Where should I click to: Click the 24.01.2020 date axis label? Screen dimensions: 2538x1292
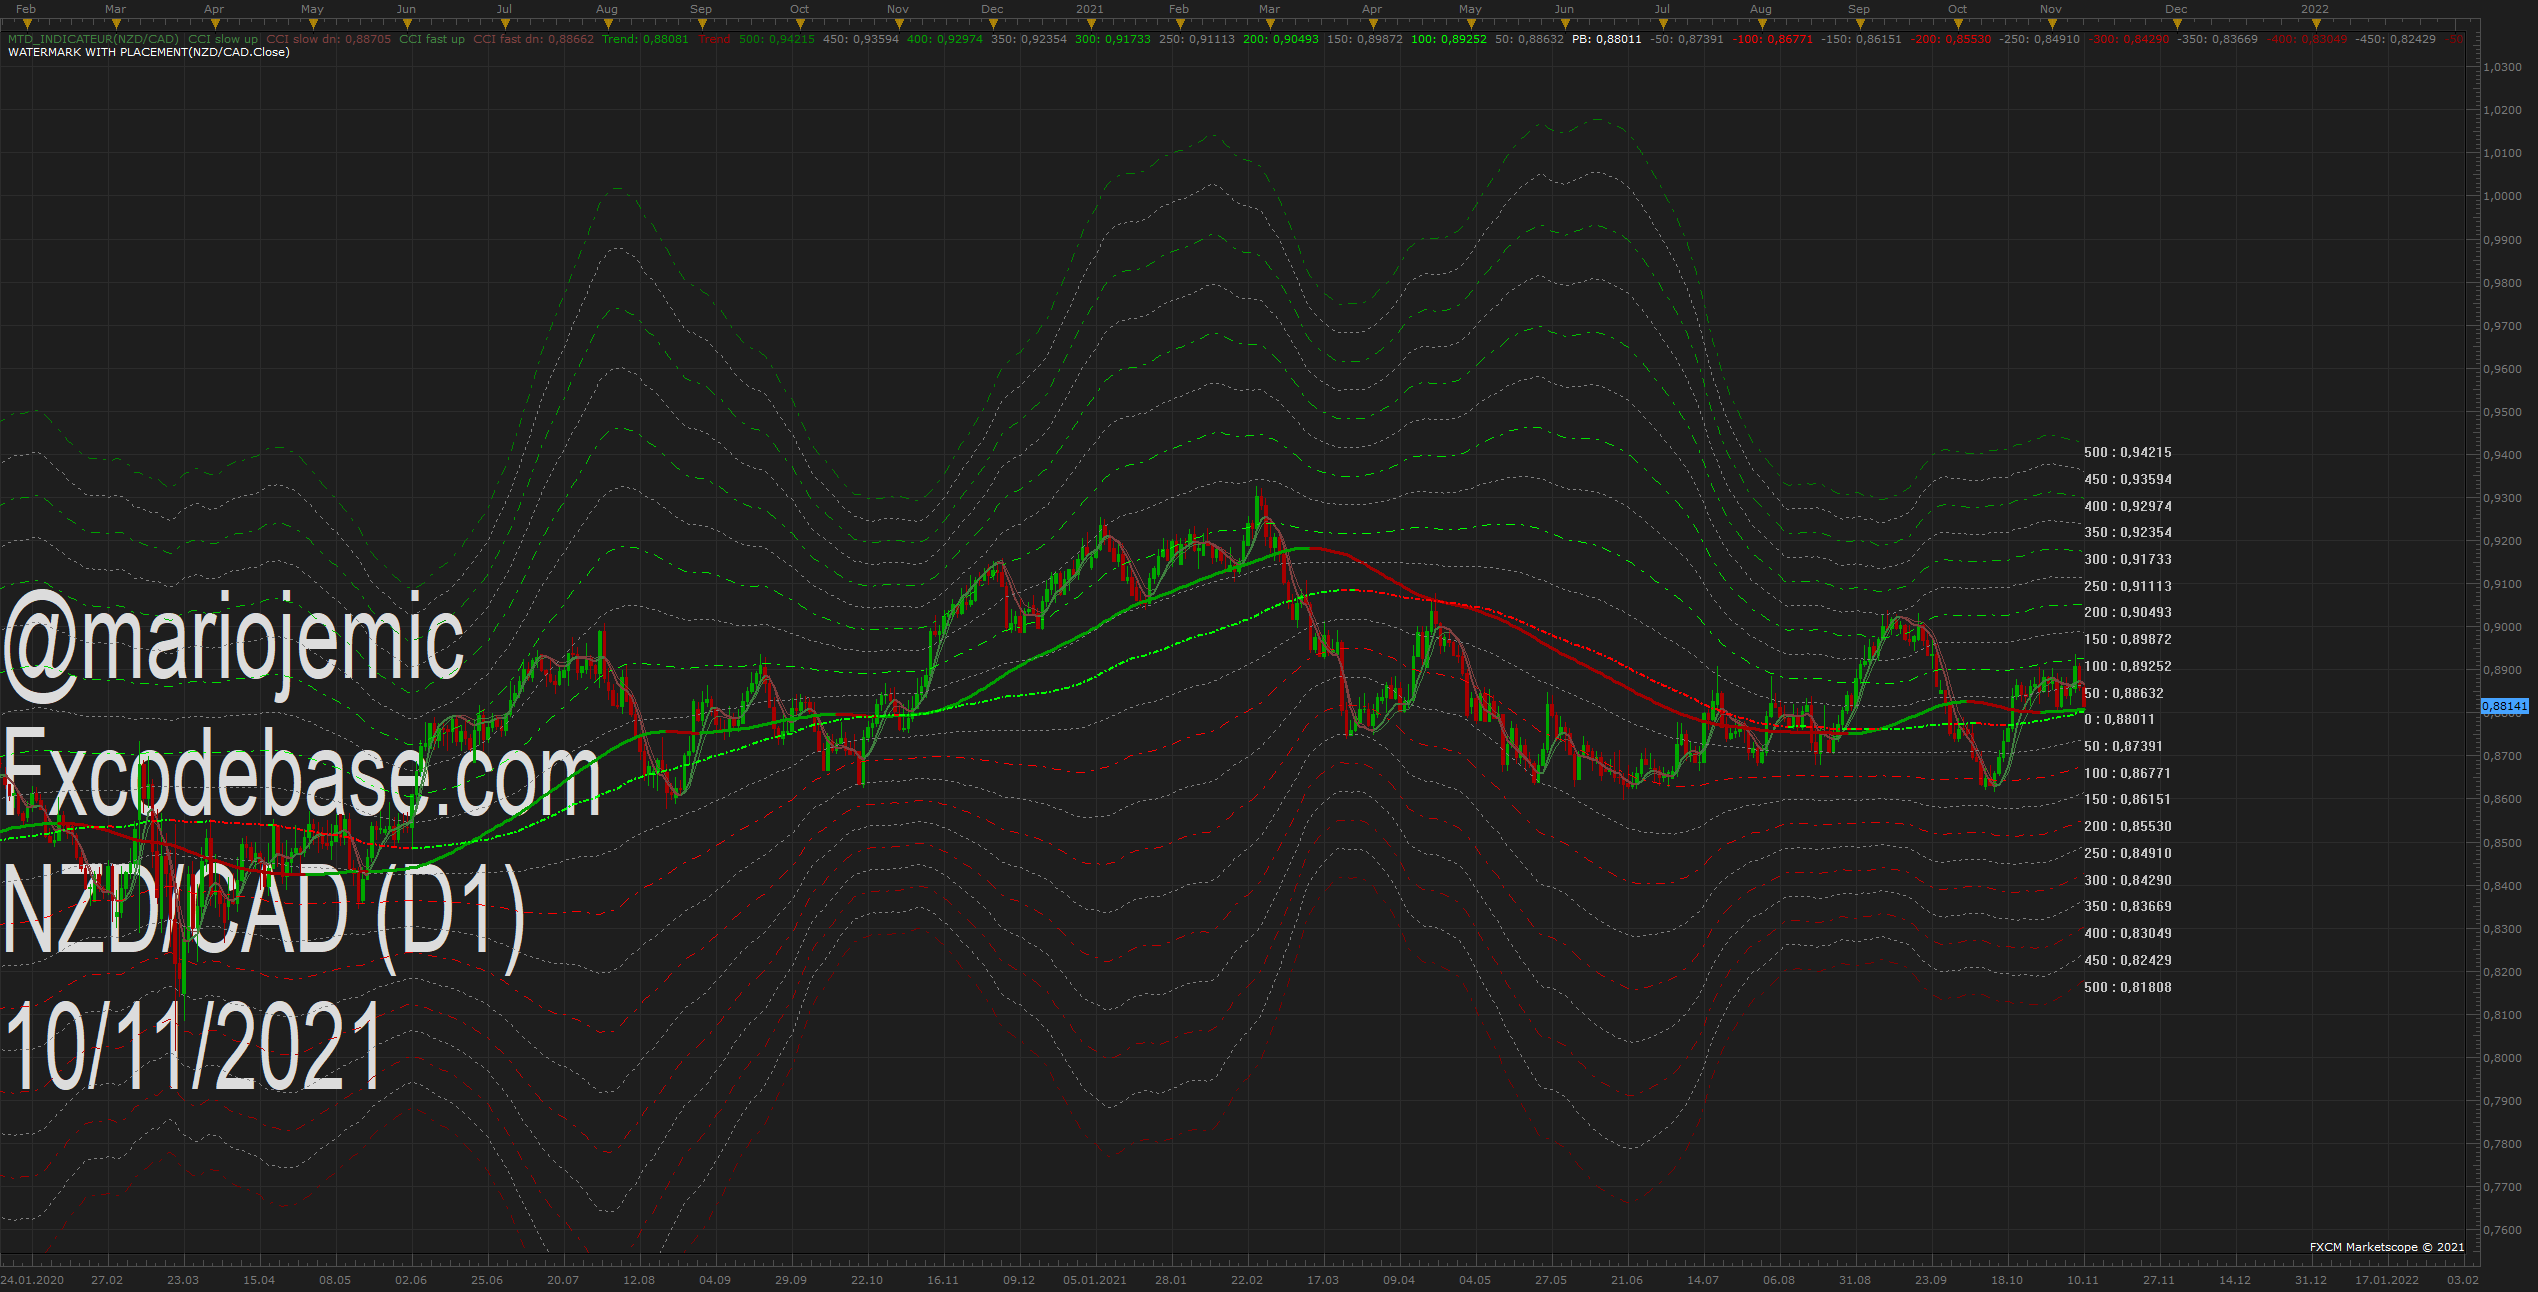pyautogui.click(x=32, y=1280)
